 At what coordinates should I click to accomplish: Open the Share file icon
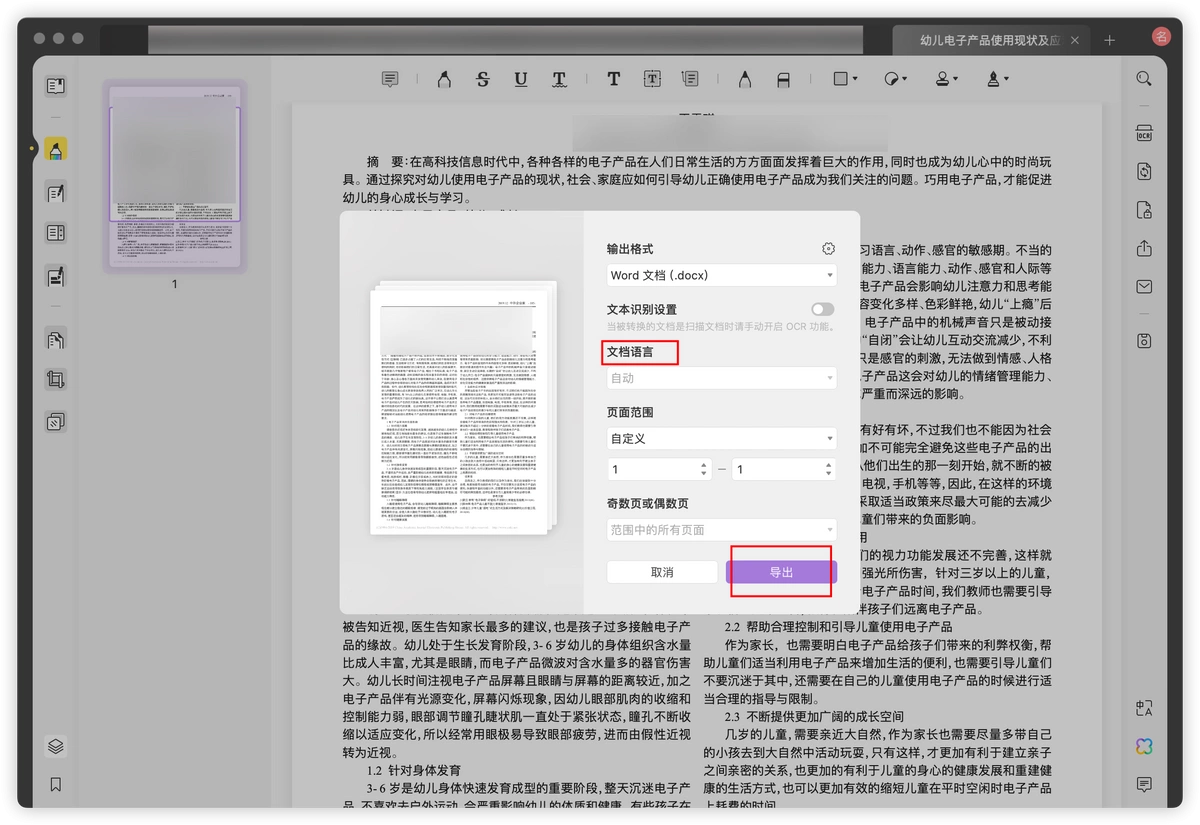tap(1144, 248)
